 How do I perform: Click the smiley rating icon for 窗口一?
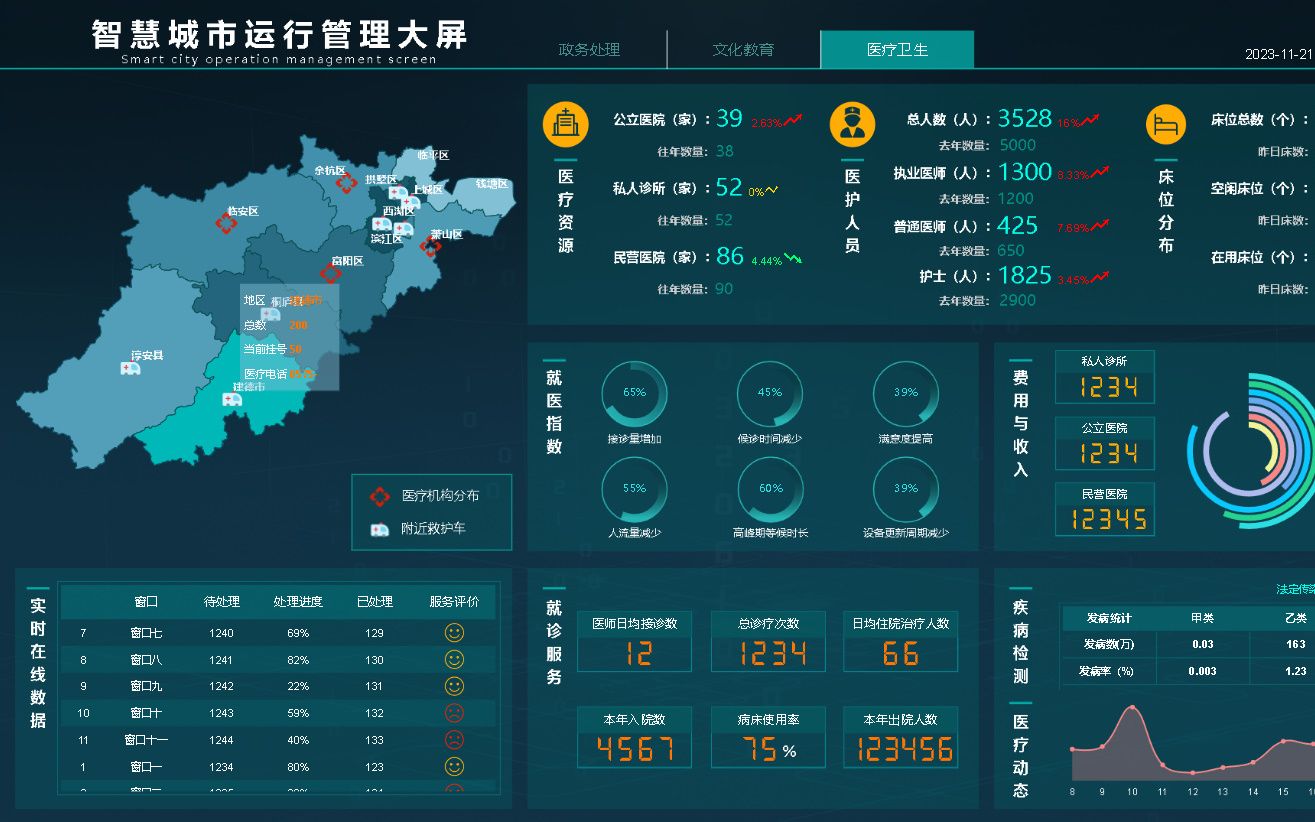[x=454, y=768]
